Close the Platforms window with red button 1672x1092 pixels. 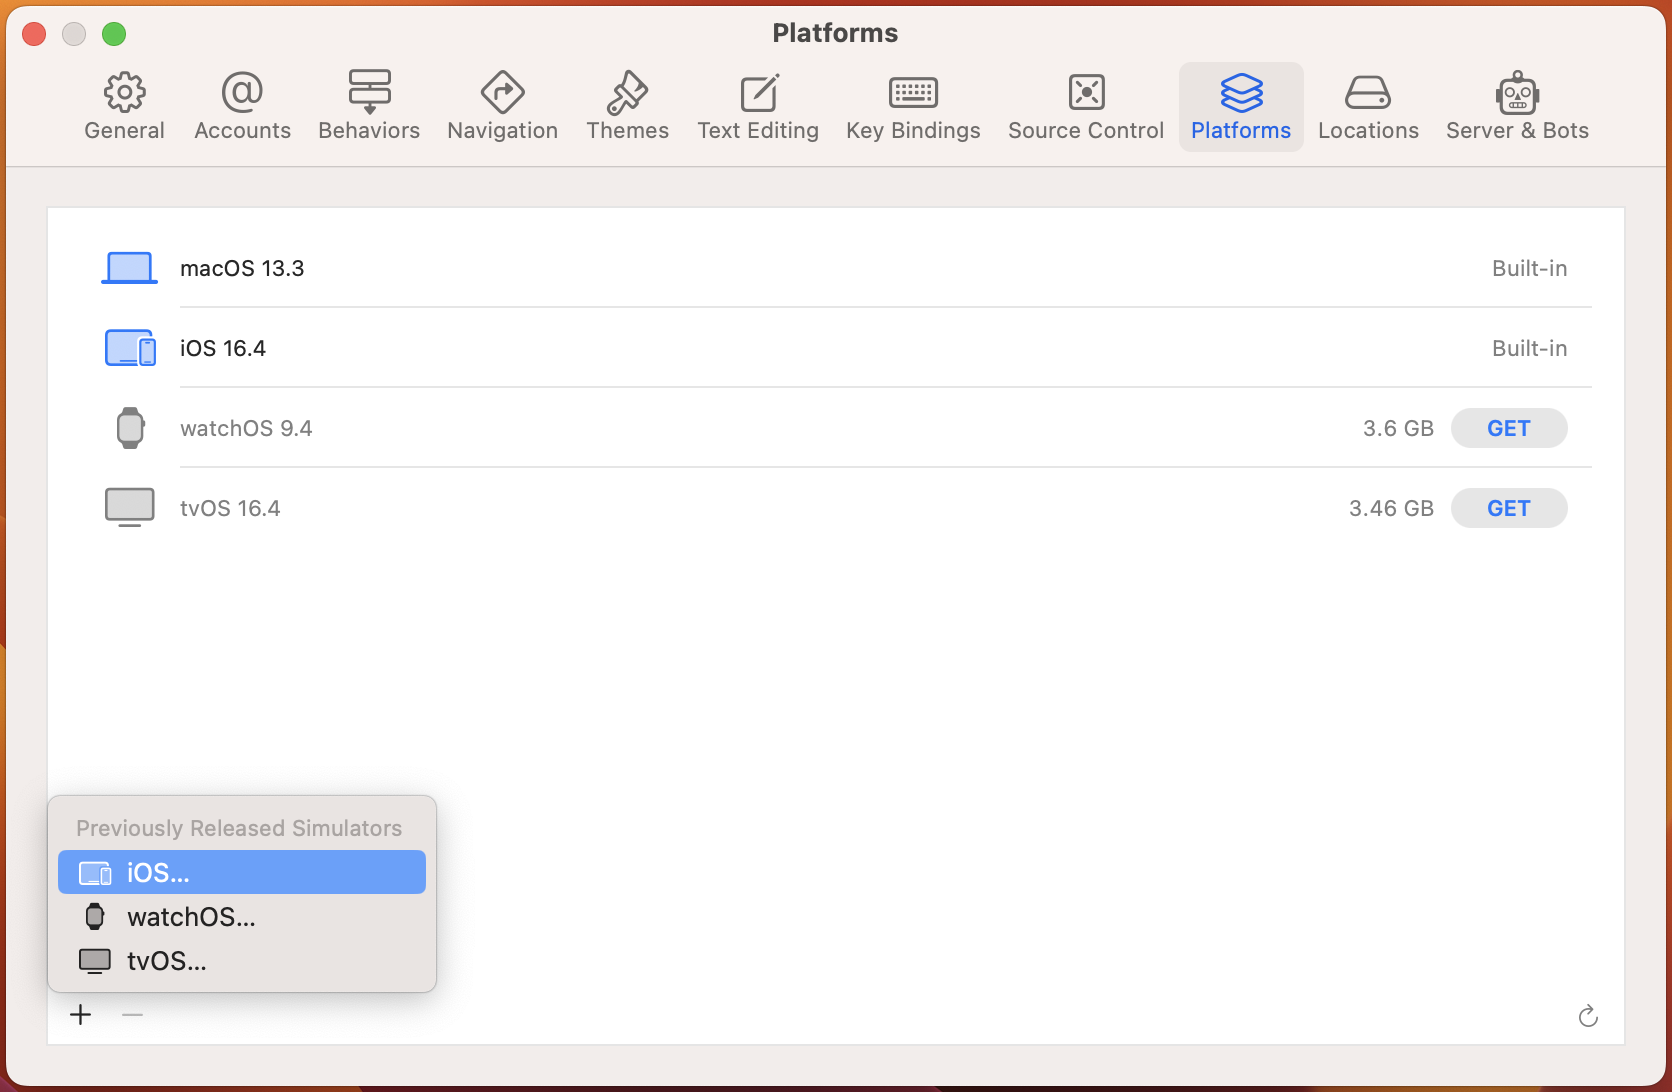pyautogui.click(x=34, y=34)
